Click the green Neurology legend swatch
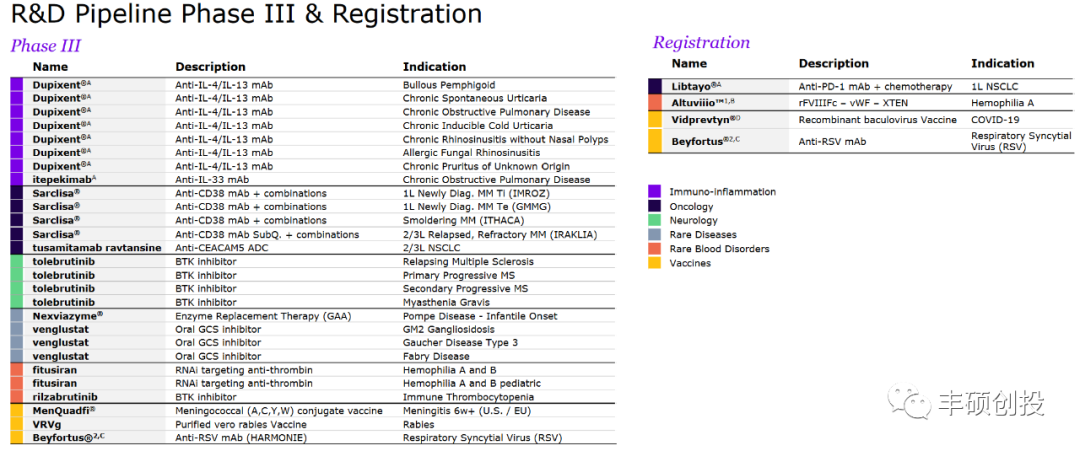The image size is (1080, 451). [x=654, y=220]
